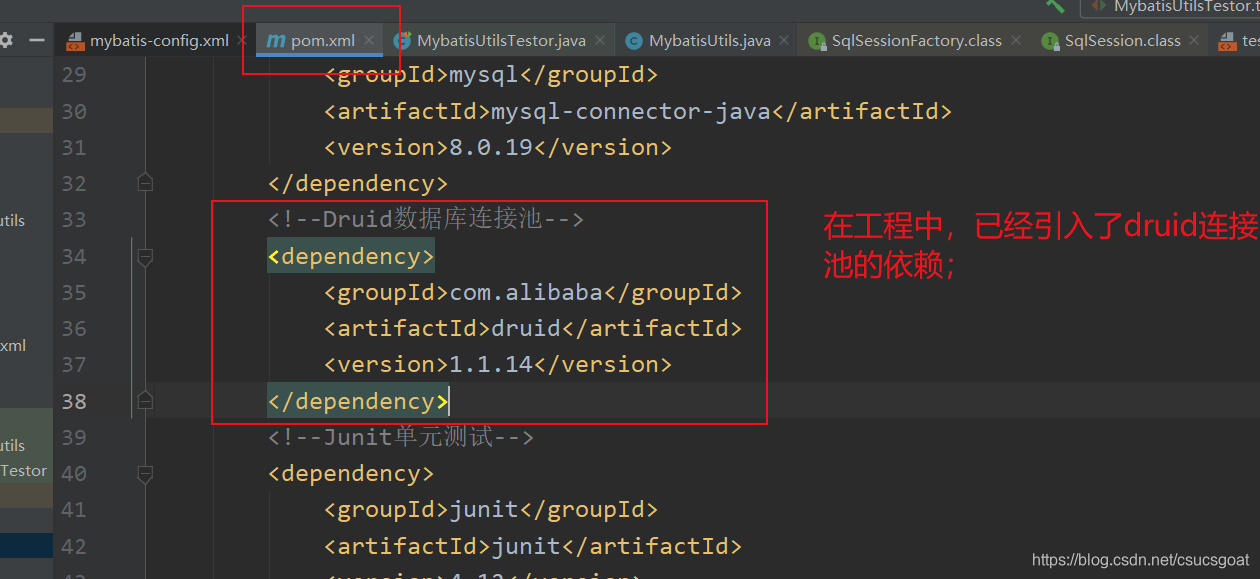Collapse fold marker at line 32 closing dependency
The width and height of the screenshot is (1260, 579).
point(145,183)
